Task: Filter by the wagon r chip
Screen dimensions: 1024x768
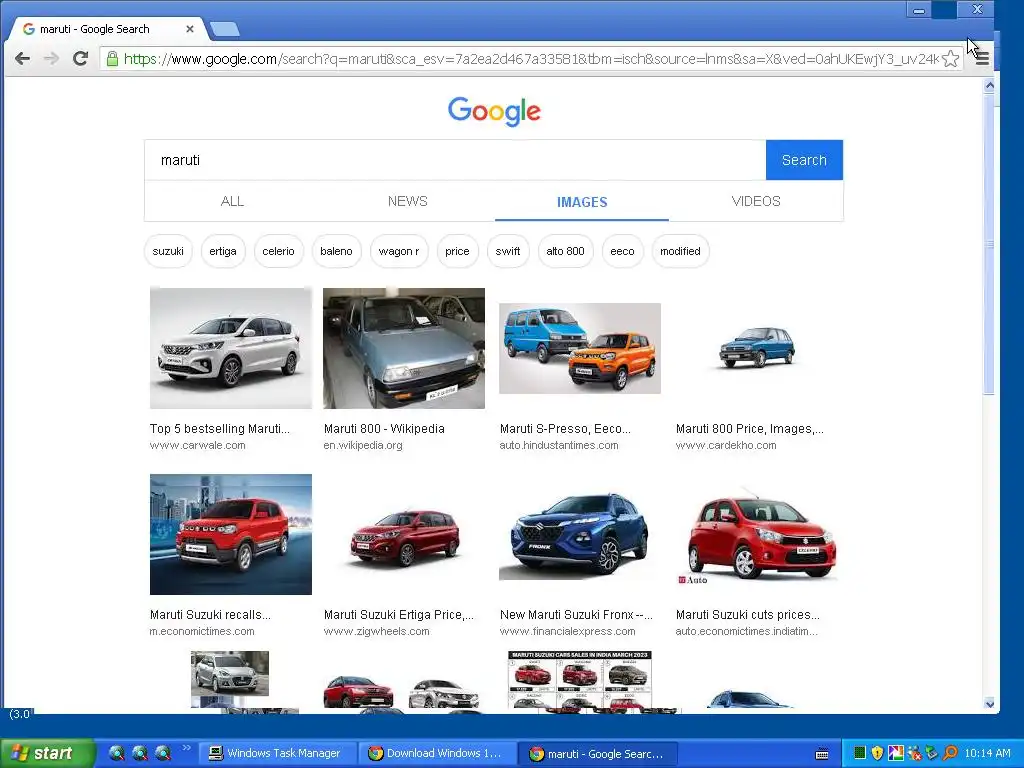Action: tap(398, 251)
